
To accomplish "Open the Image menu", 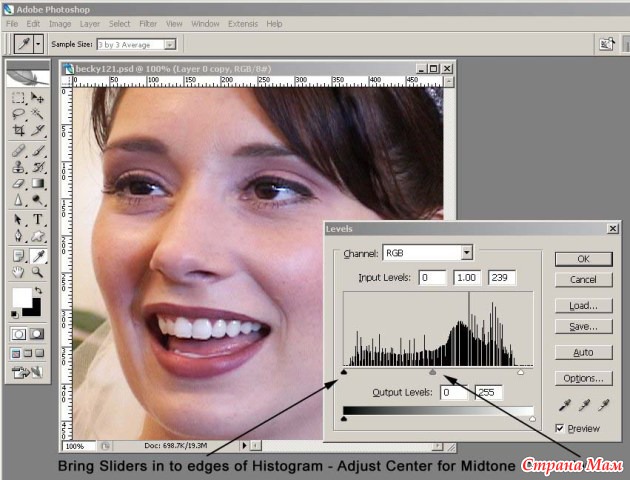I will tap(59, 23).
